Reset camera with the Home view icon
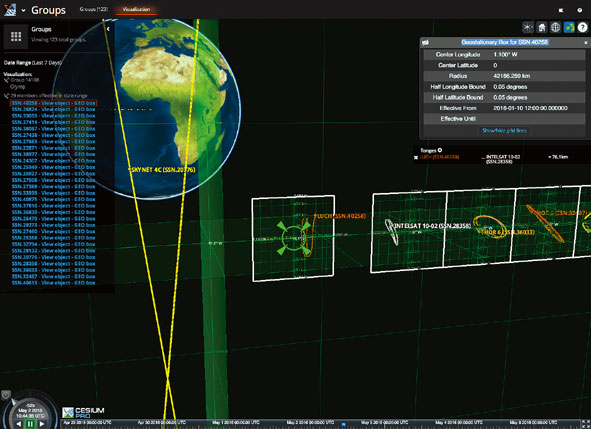The width and height of the screenshot is (591, 429). [x=542, y=27]
